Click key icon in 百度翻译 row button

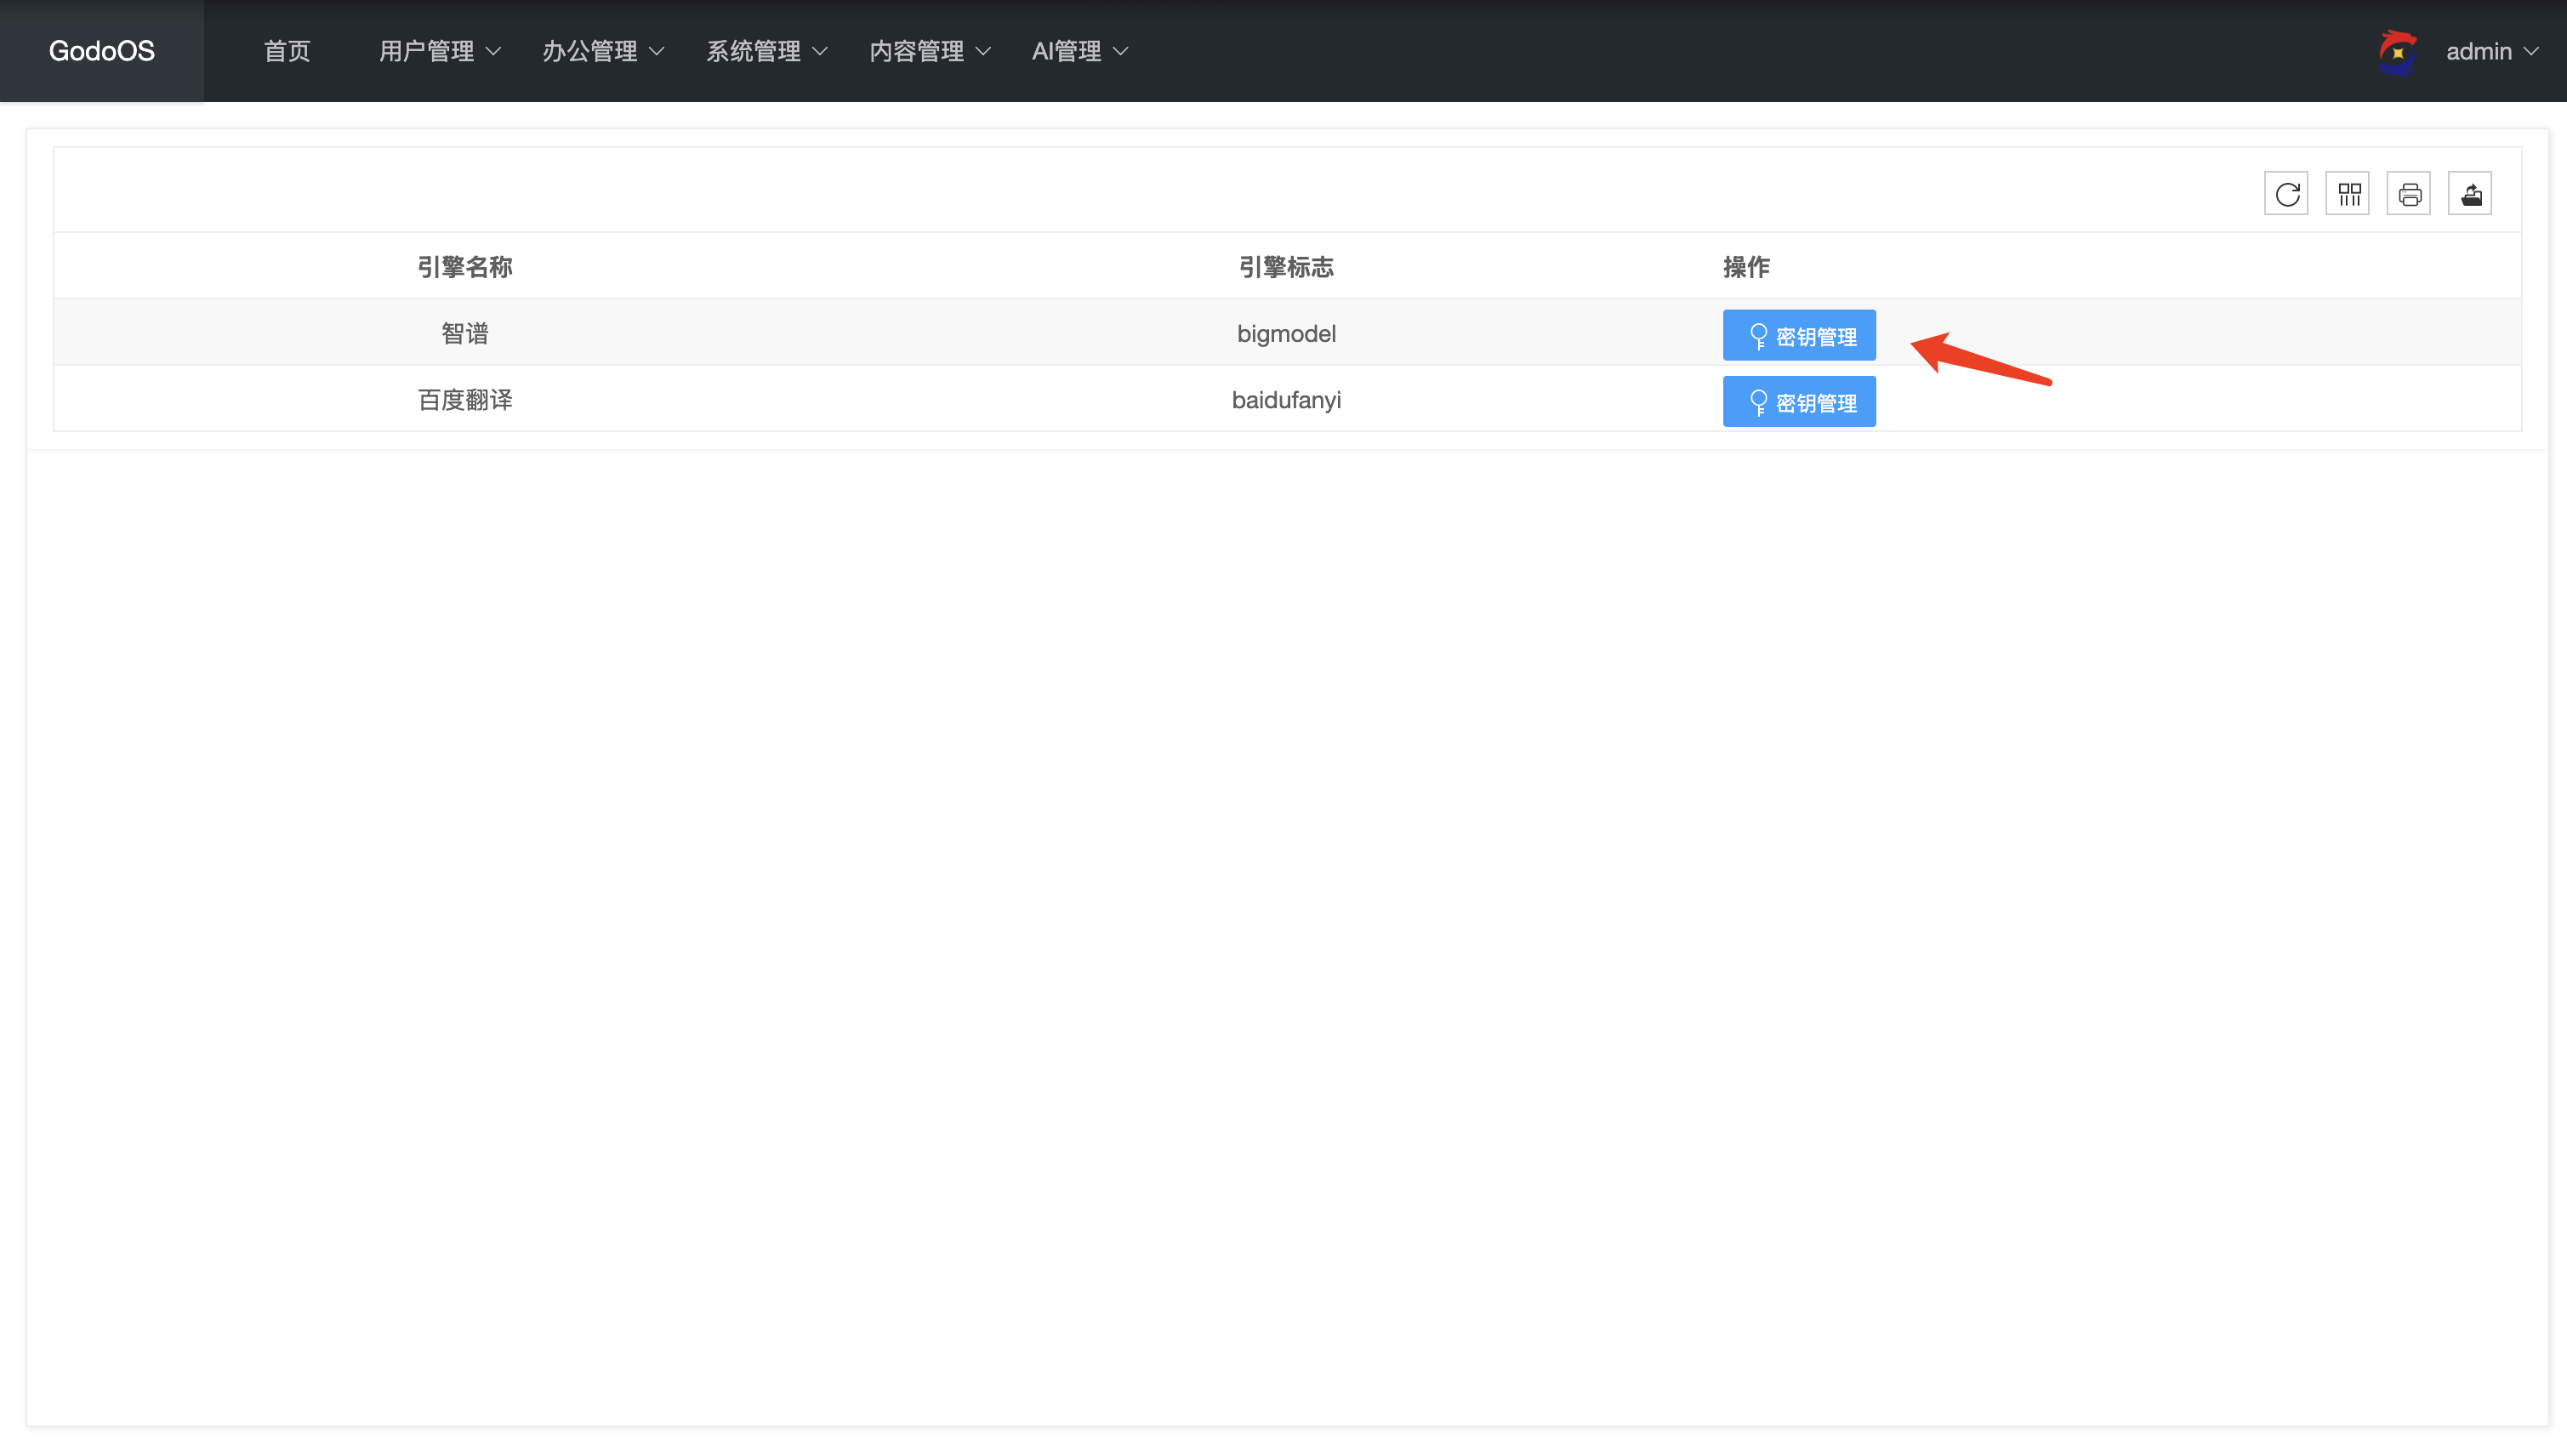point(1758,402)
